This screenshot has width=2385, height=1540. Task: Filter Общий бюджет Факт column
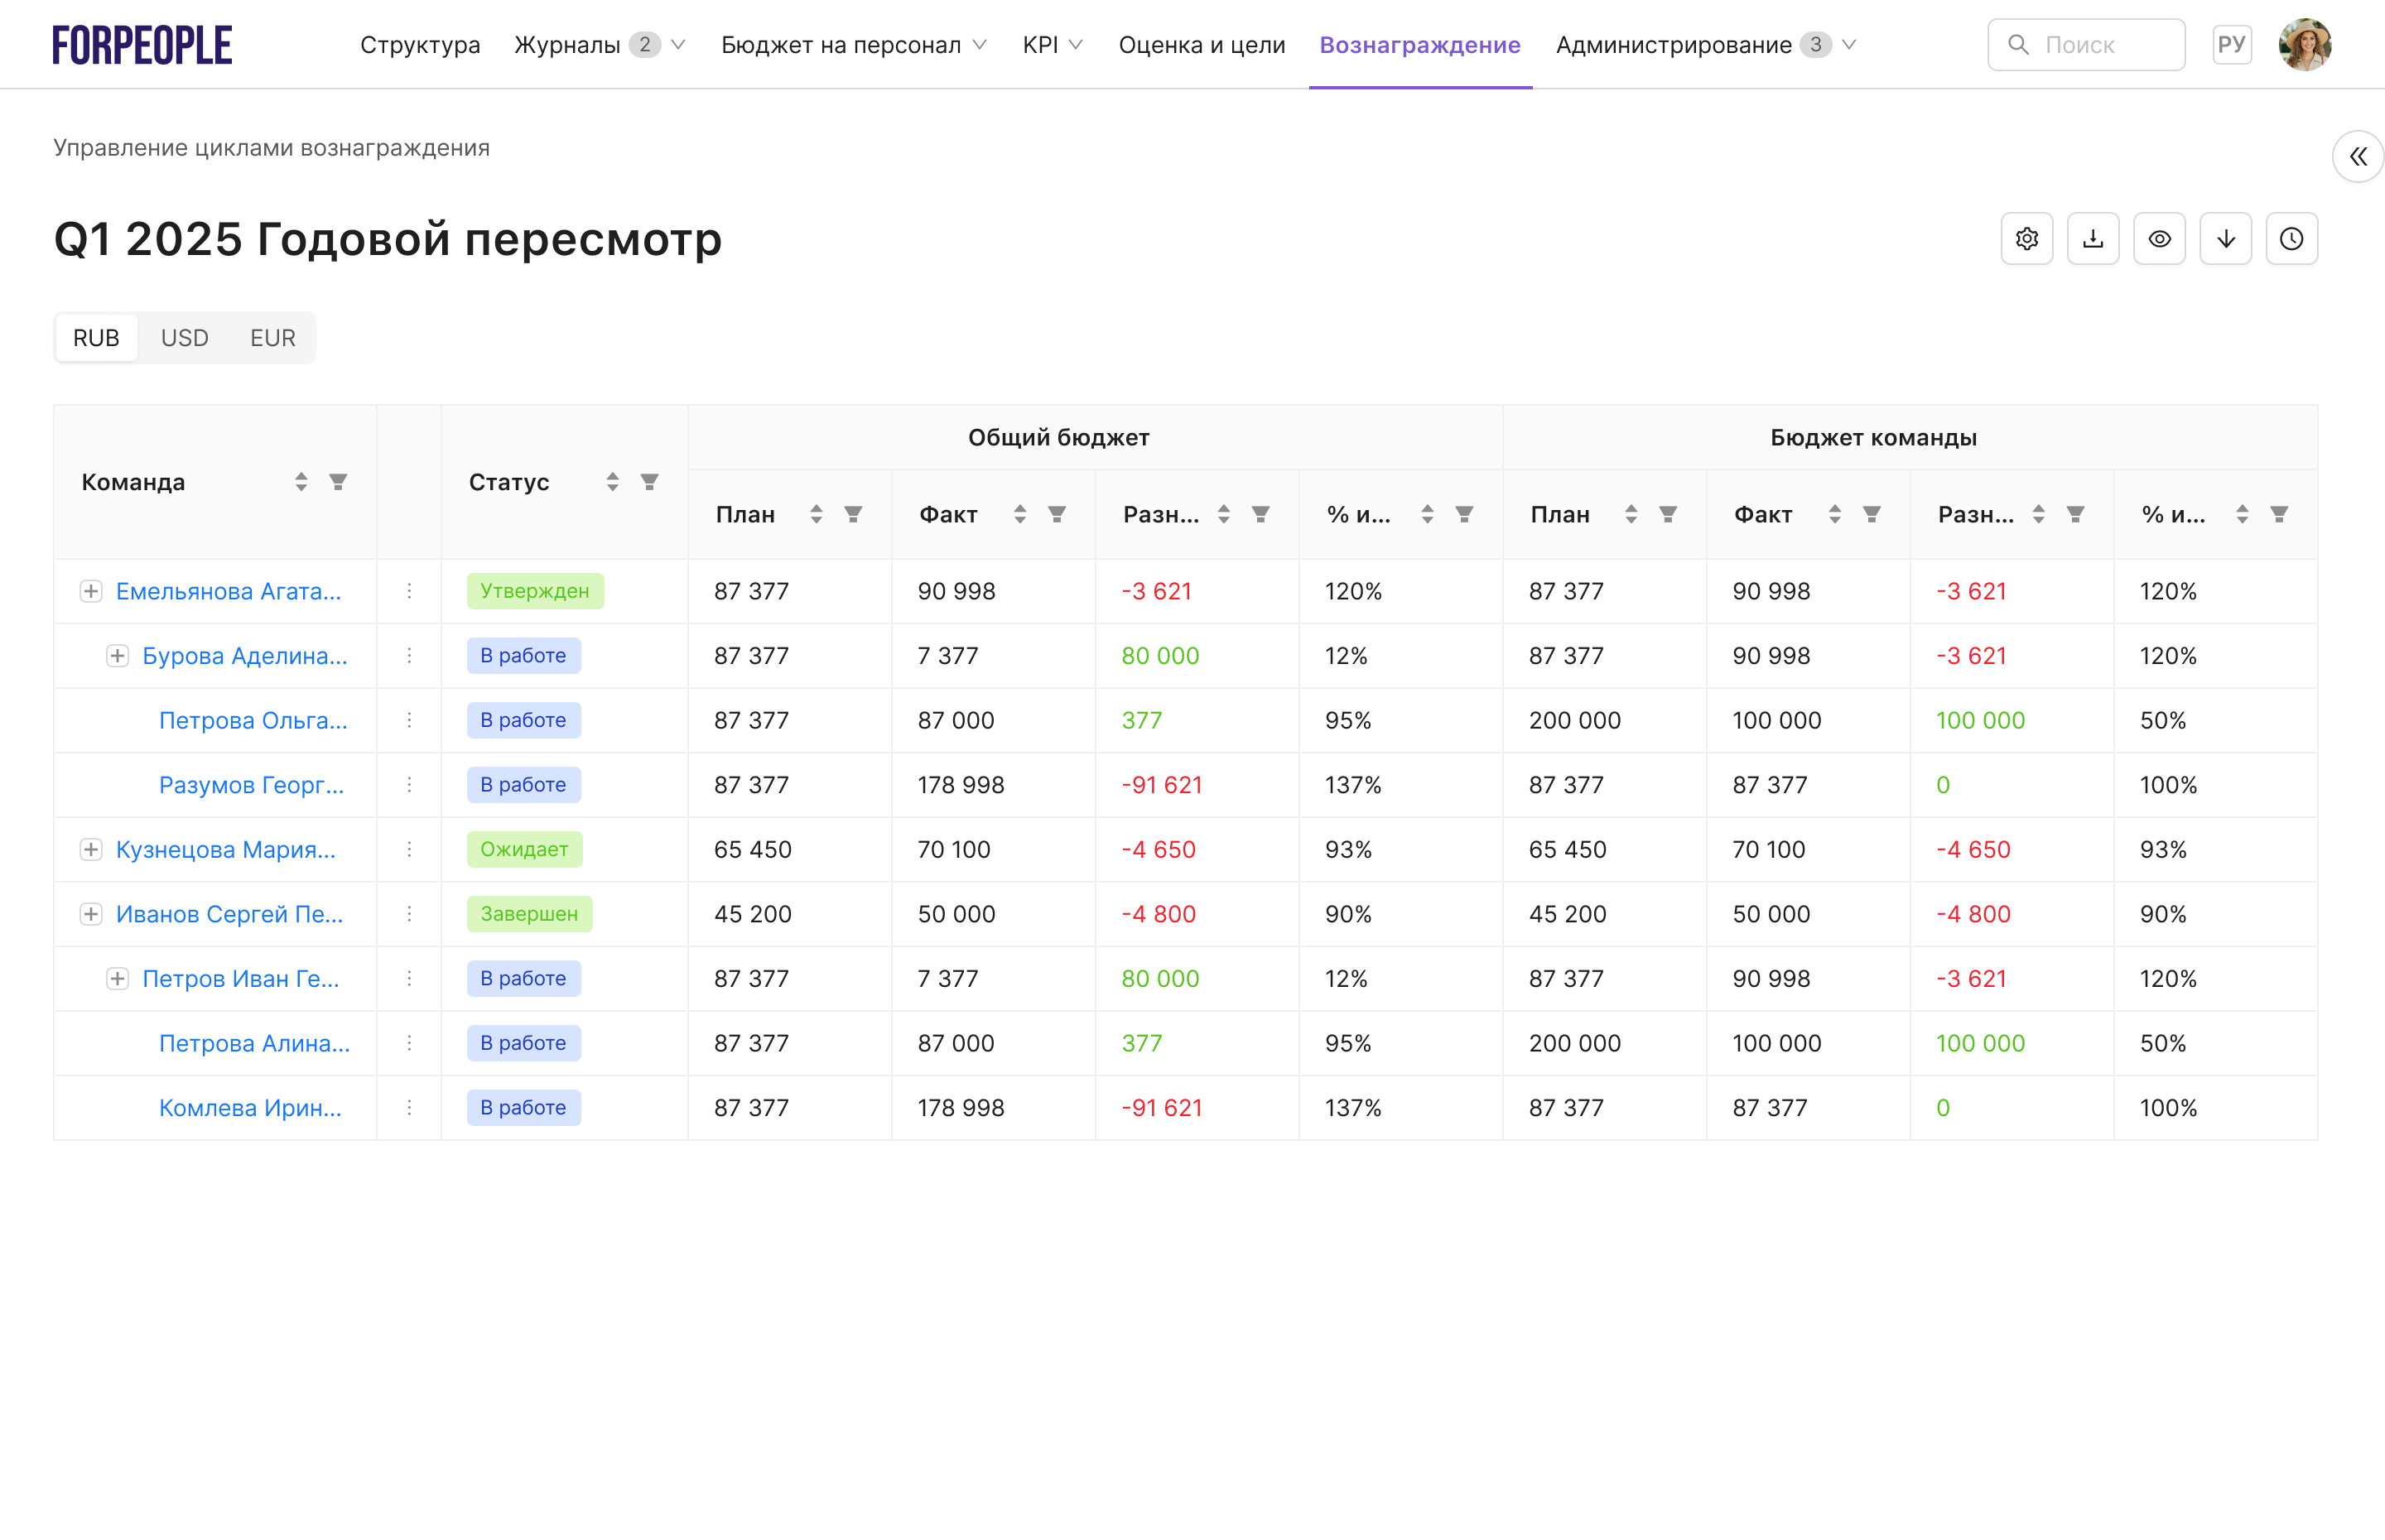click(x=1056, y=514)
